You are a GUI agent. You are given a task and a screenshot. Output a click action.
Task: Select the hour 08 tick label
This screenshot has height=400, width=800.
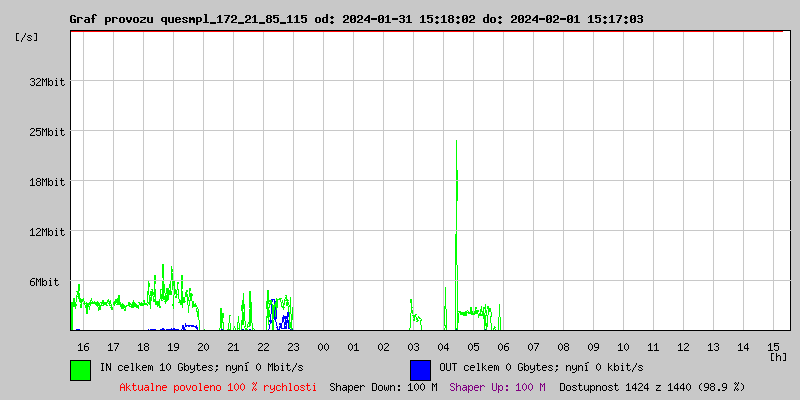563,346
